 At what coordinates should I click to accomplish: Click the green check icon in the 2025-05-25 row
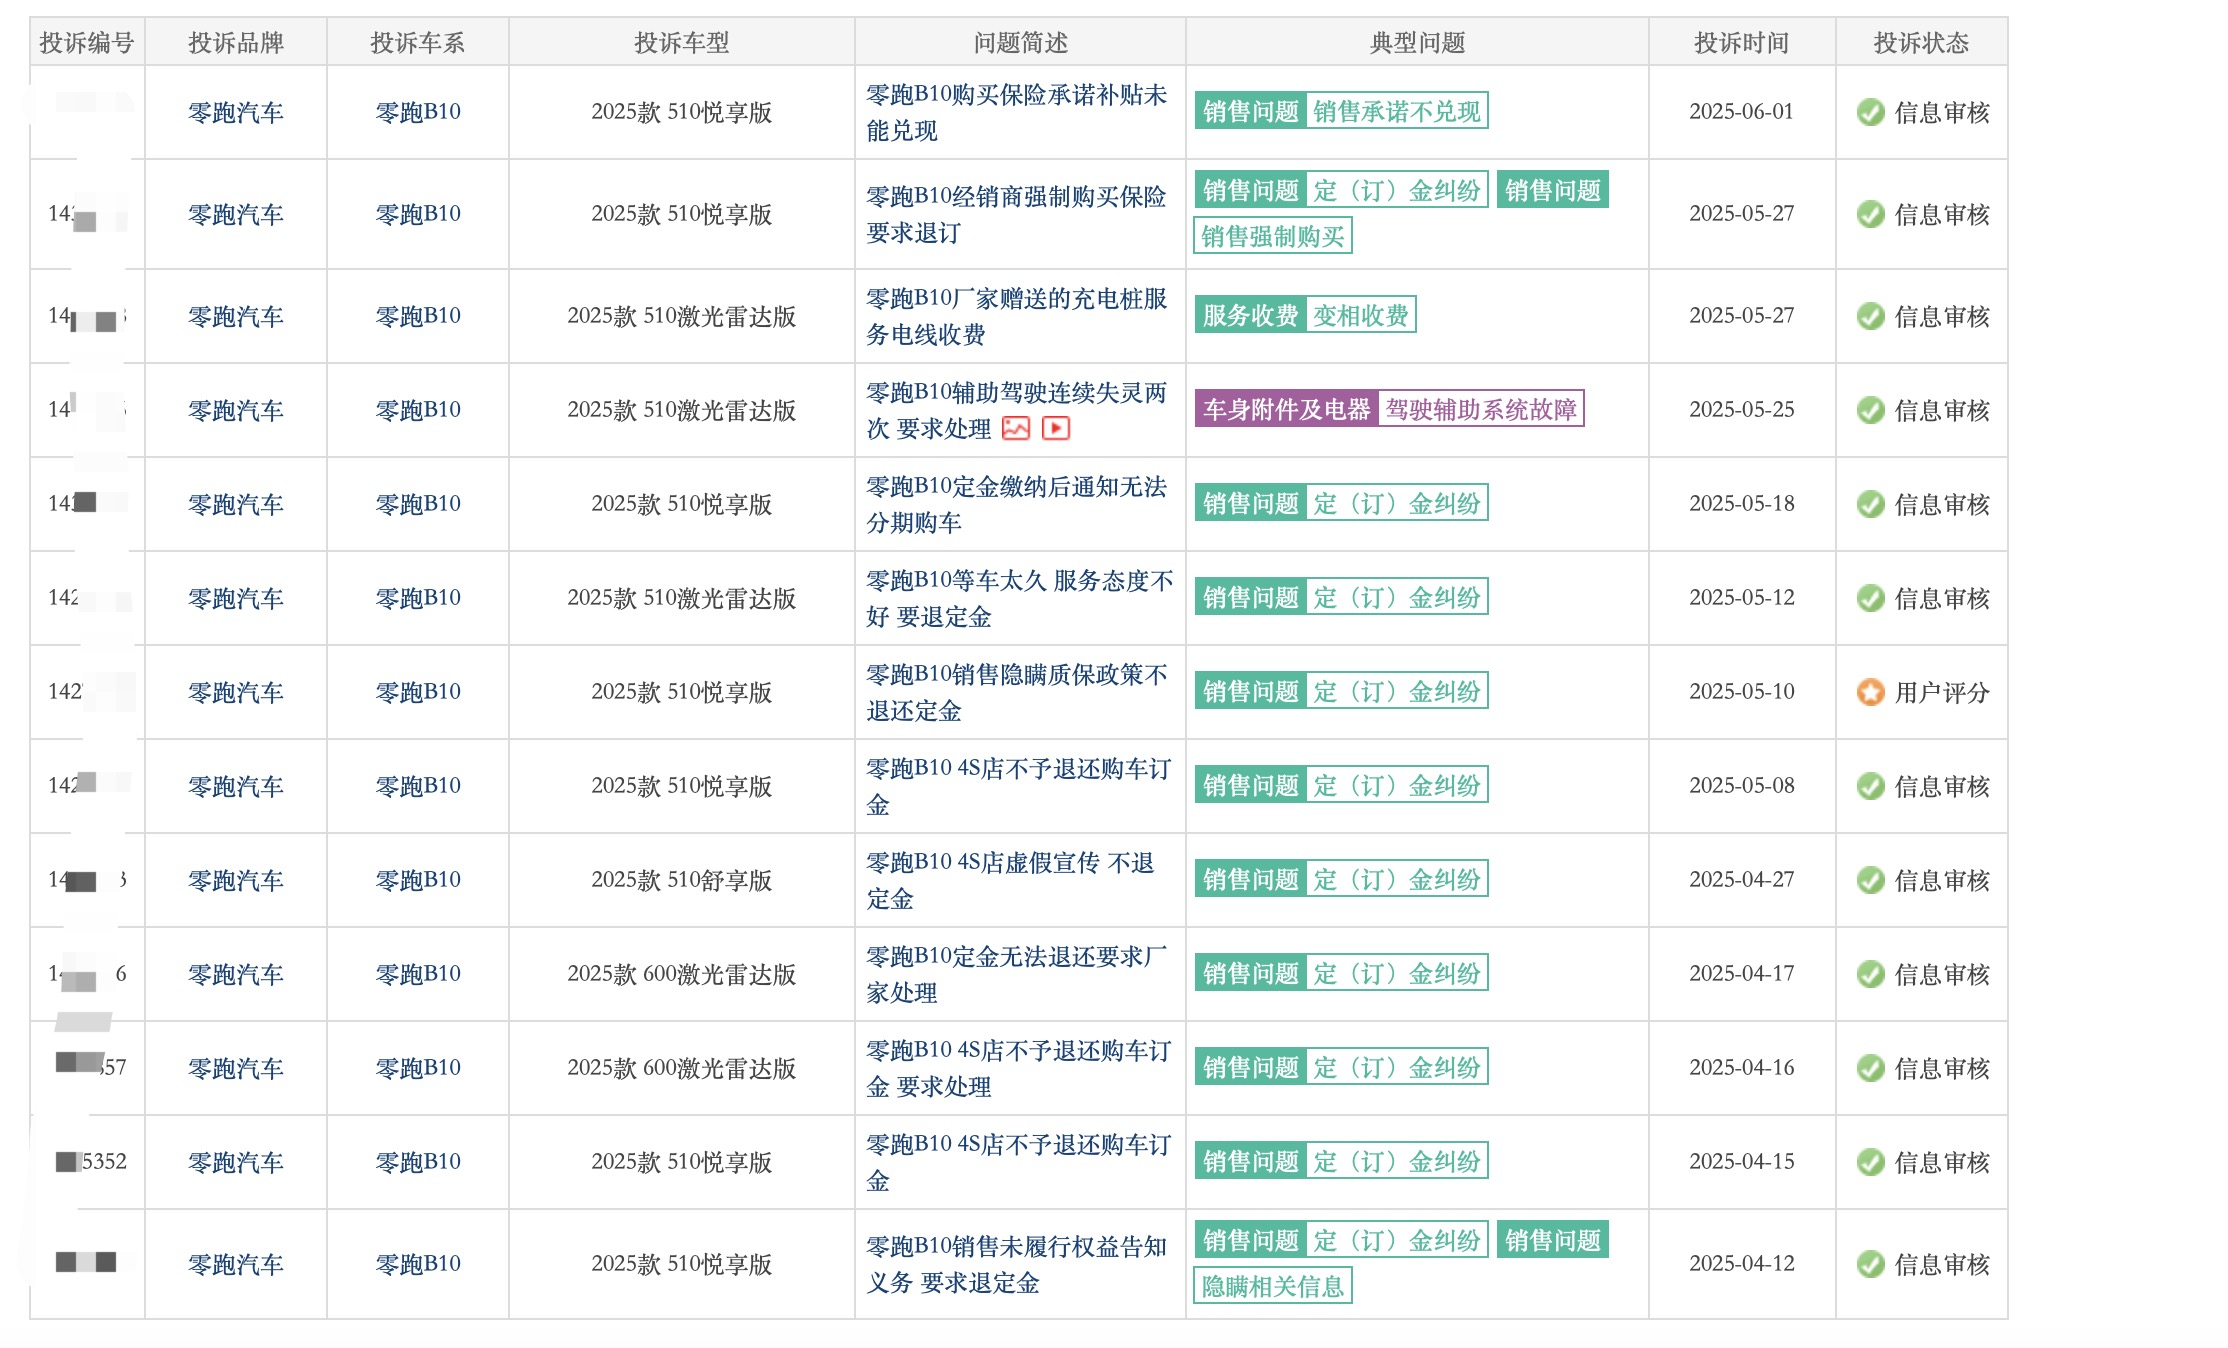tap(1870, 410)
